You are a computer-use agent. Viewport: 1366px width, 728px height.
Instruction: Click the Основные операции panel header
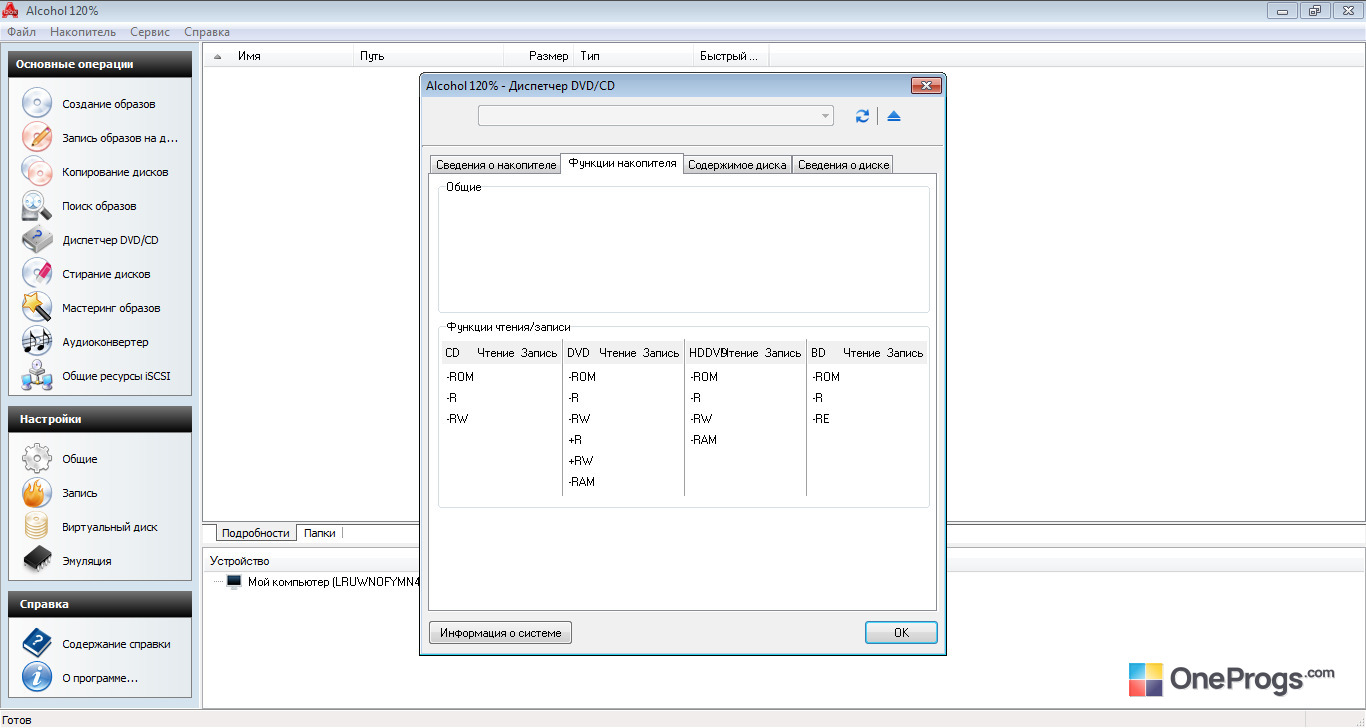[99, 64]
